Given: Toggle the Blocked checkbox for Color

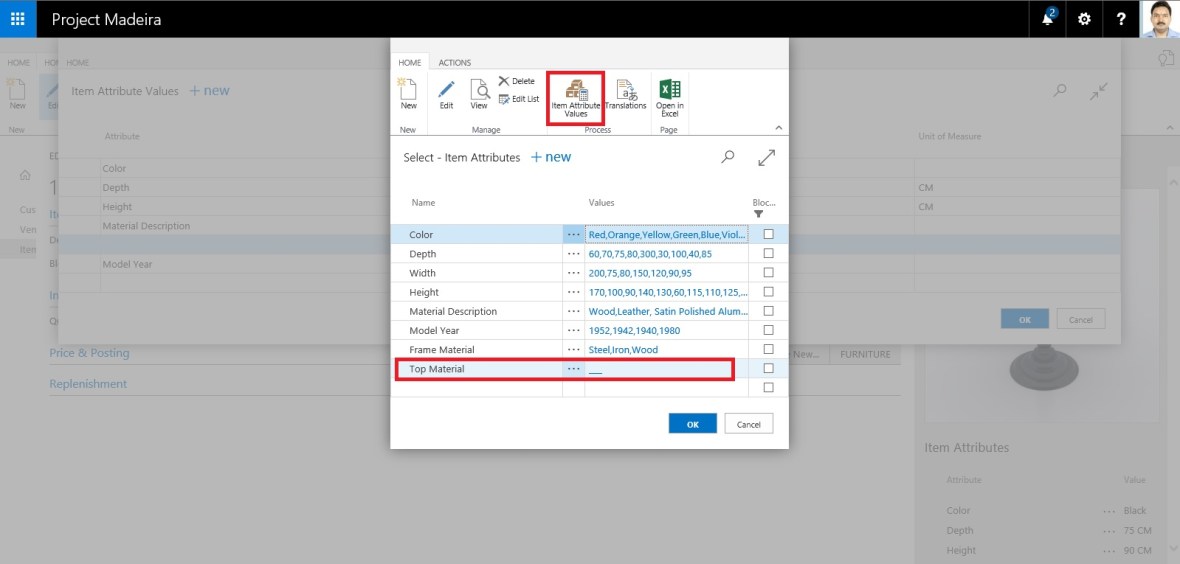Looking at the screenshot, I should (x=768, y=234).
